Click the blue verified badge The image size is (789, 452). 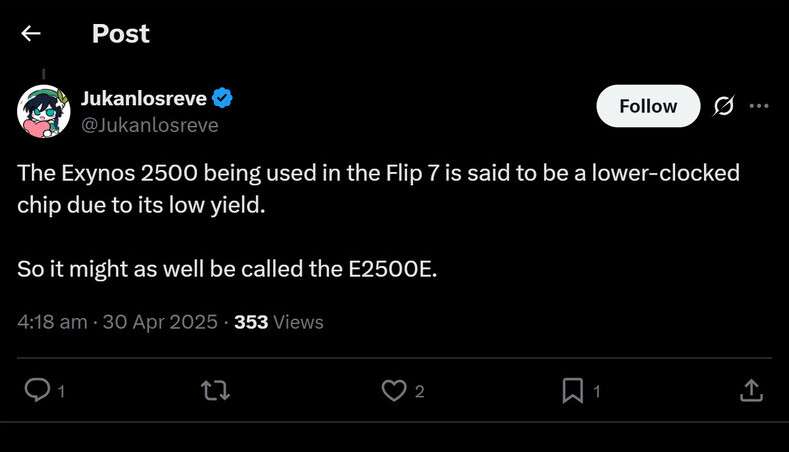[x=223, y=98]
